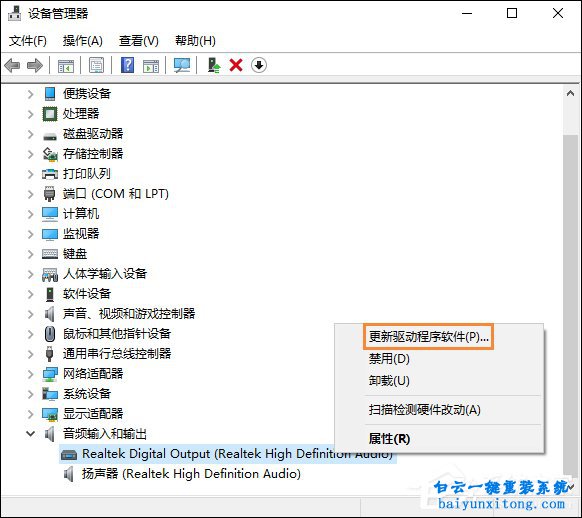Viewport: 582px width, 518px height.
Task: Click the 便携设备 device icon
Action: coord(50,94)
